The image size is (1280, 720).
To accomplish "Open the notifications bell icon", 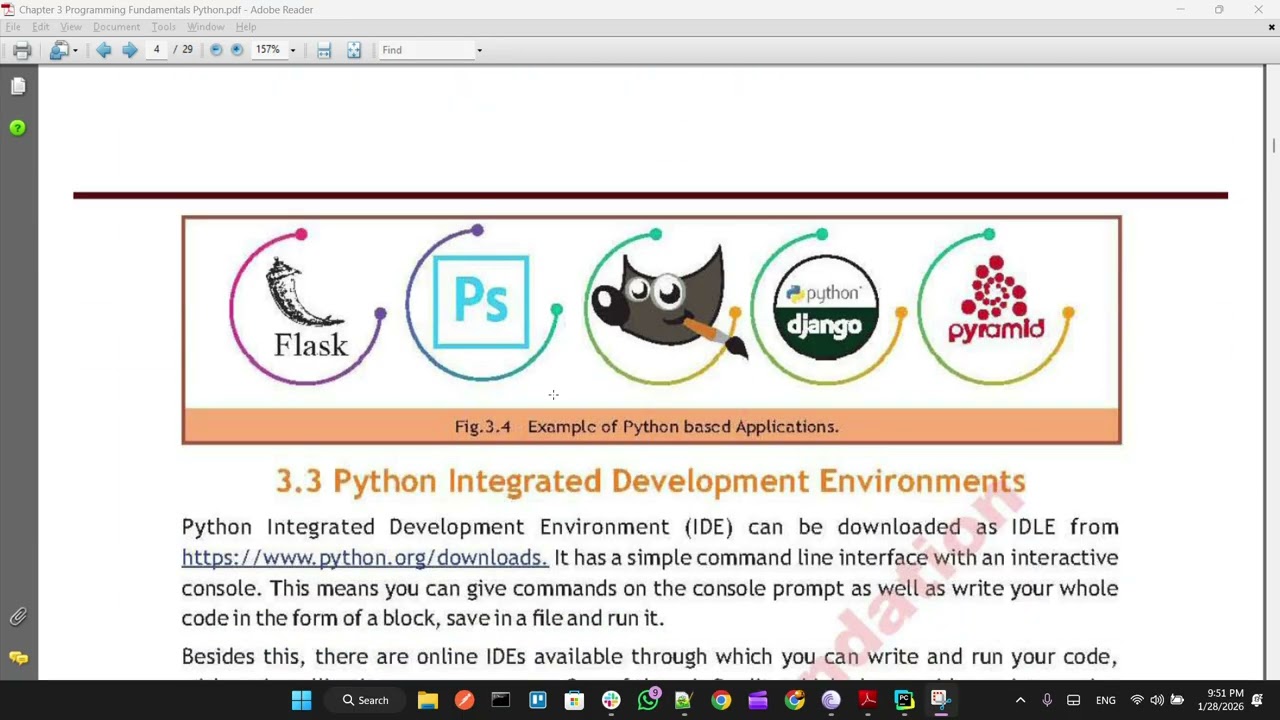I will coord(1257,700).
